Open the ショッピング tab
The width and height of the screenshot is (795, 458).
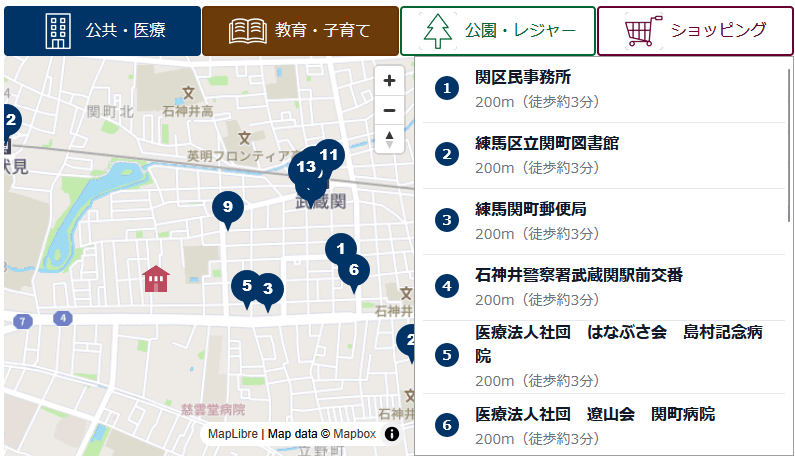pyautogui.click(x=695, y=31)
